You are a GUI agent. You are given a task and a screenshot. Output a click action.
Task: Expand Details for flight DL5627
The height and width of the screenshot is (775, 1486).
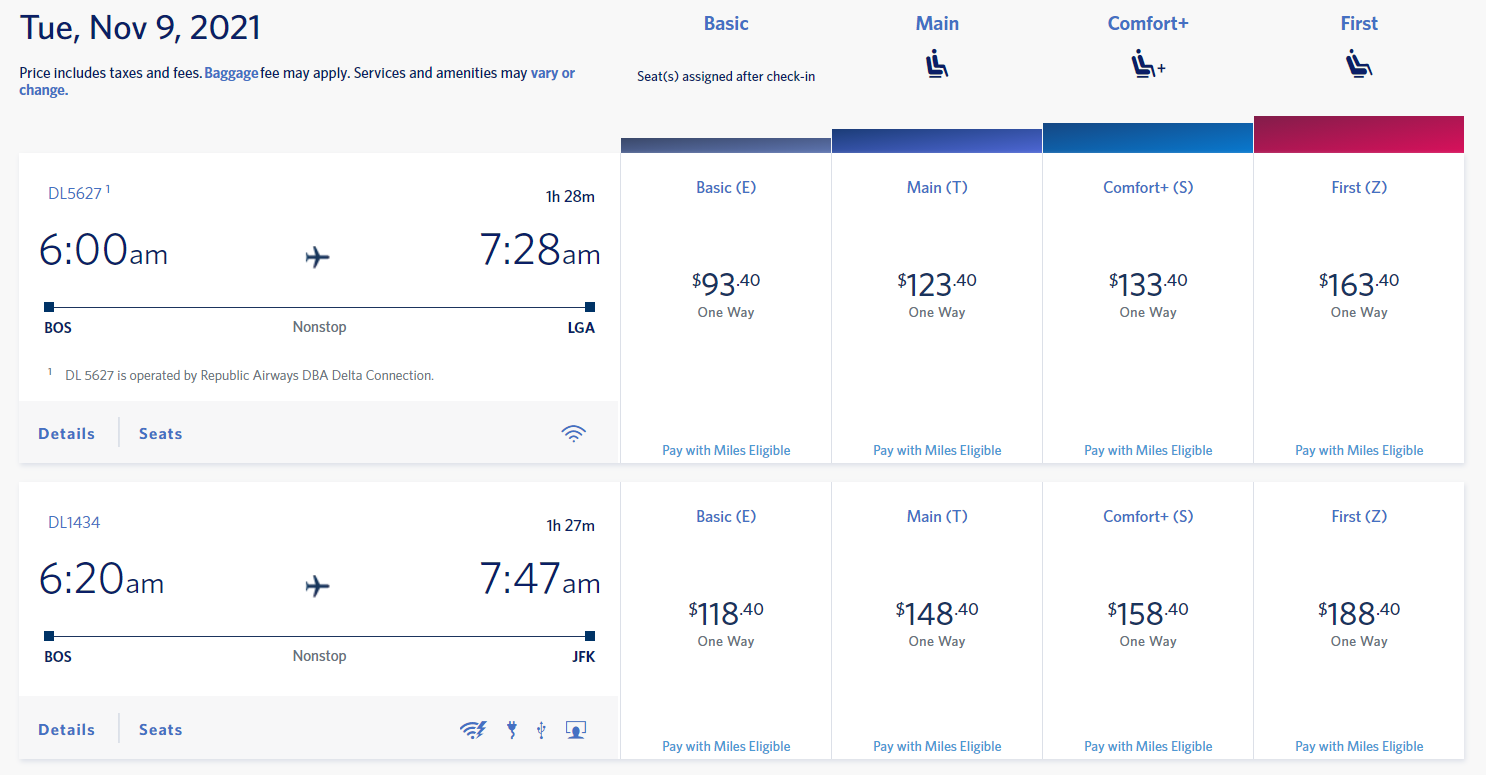click(66, 433)
